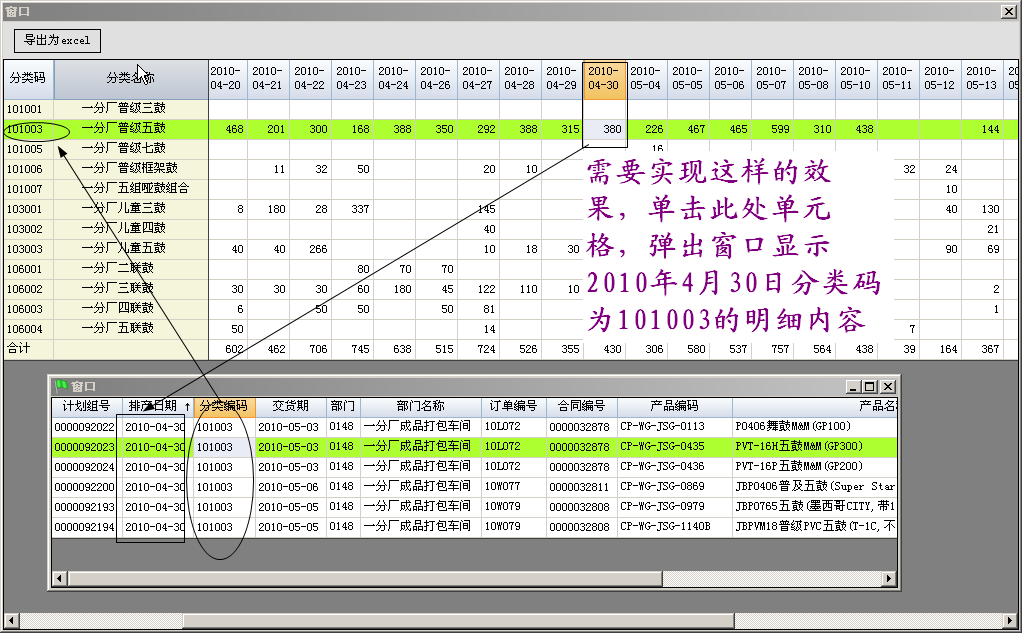
Task: Click right arrow of inner window scrollbar
Action: (x=889, y=578)
